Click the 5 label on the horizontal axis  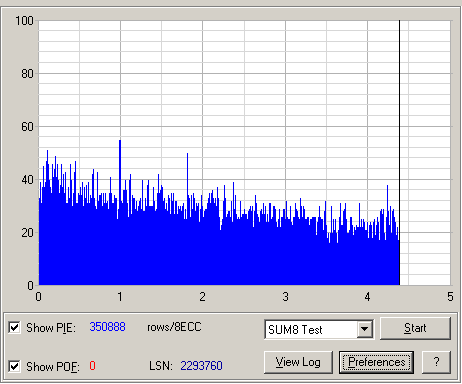point(450,296)
